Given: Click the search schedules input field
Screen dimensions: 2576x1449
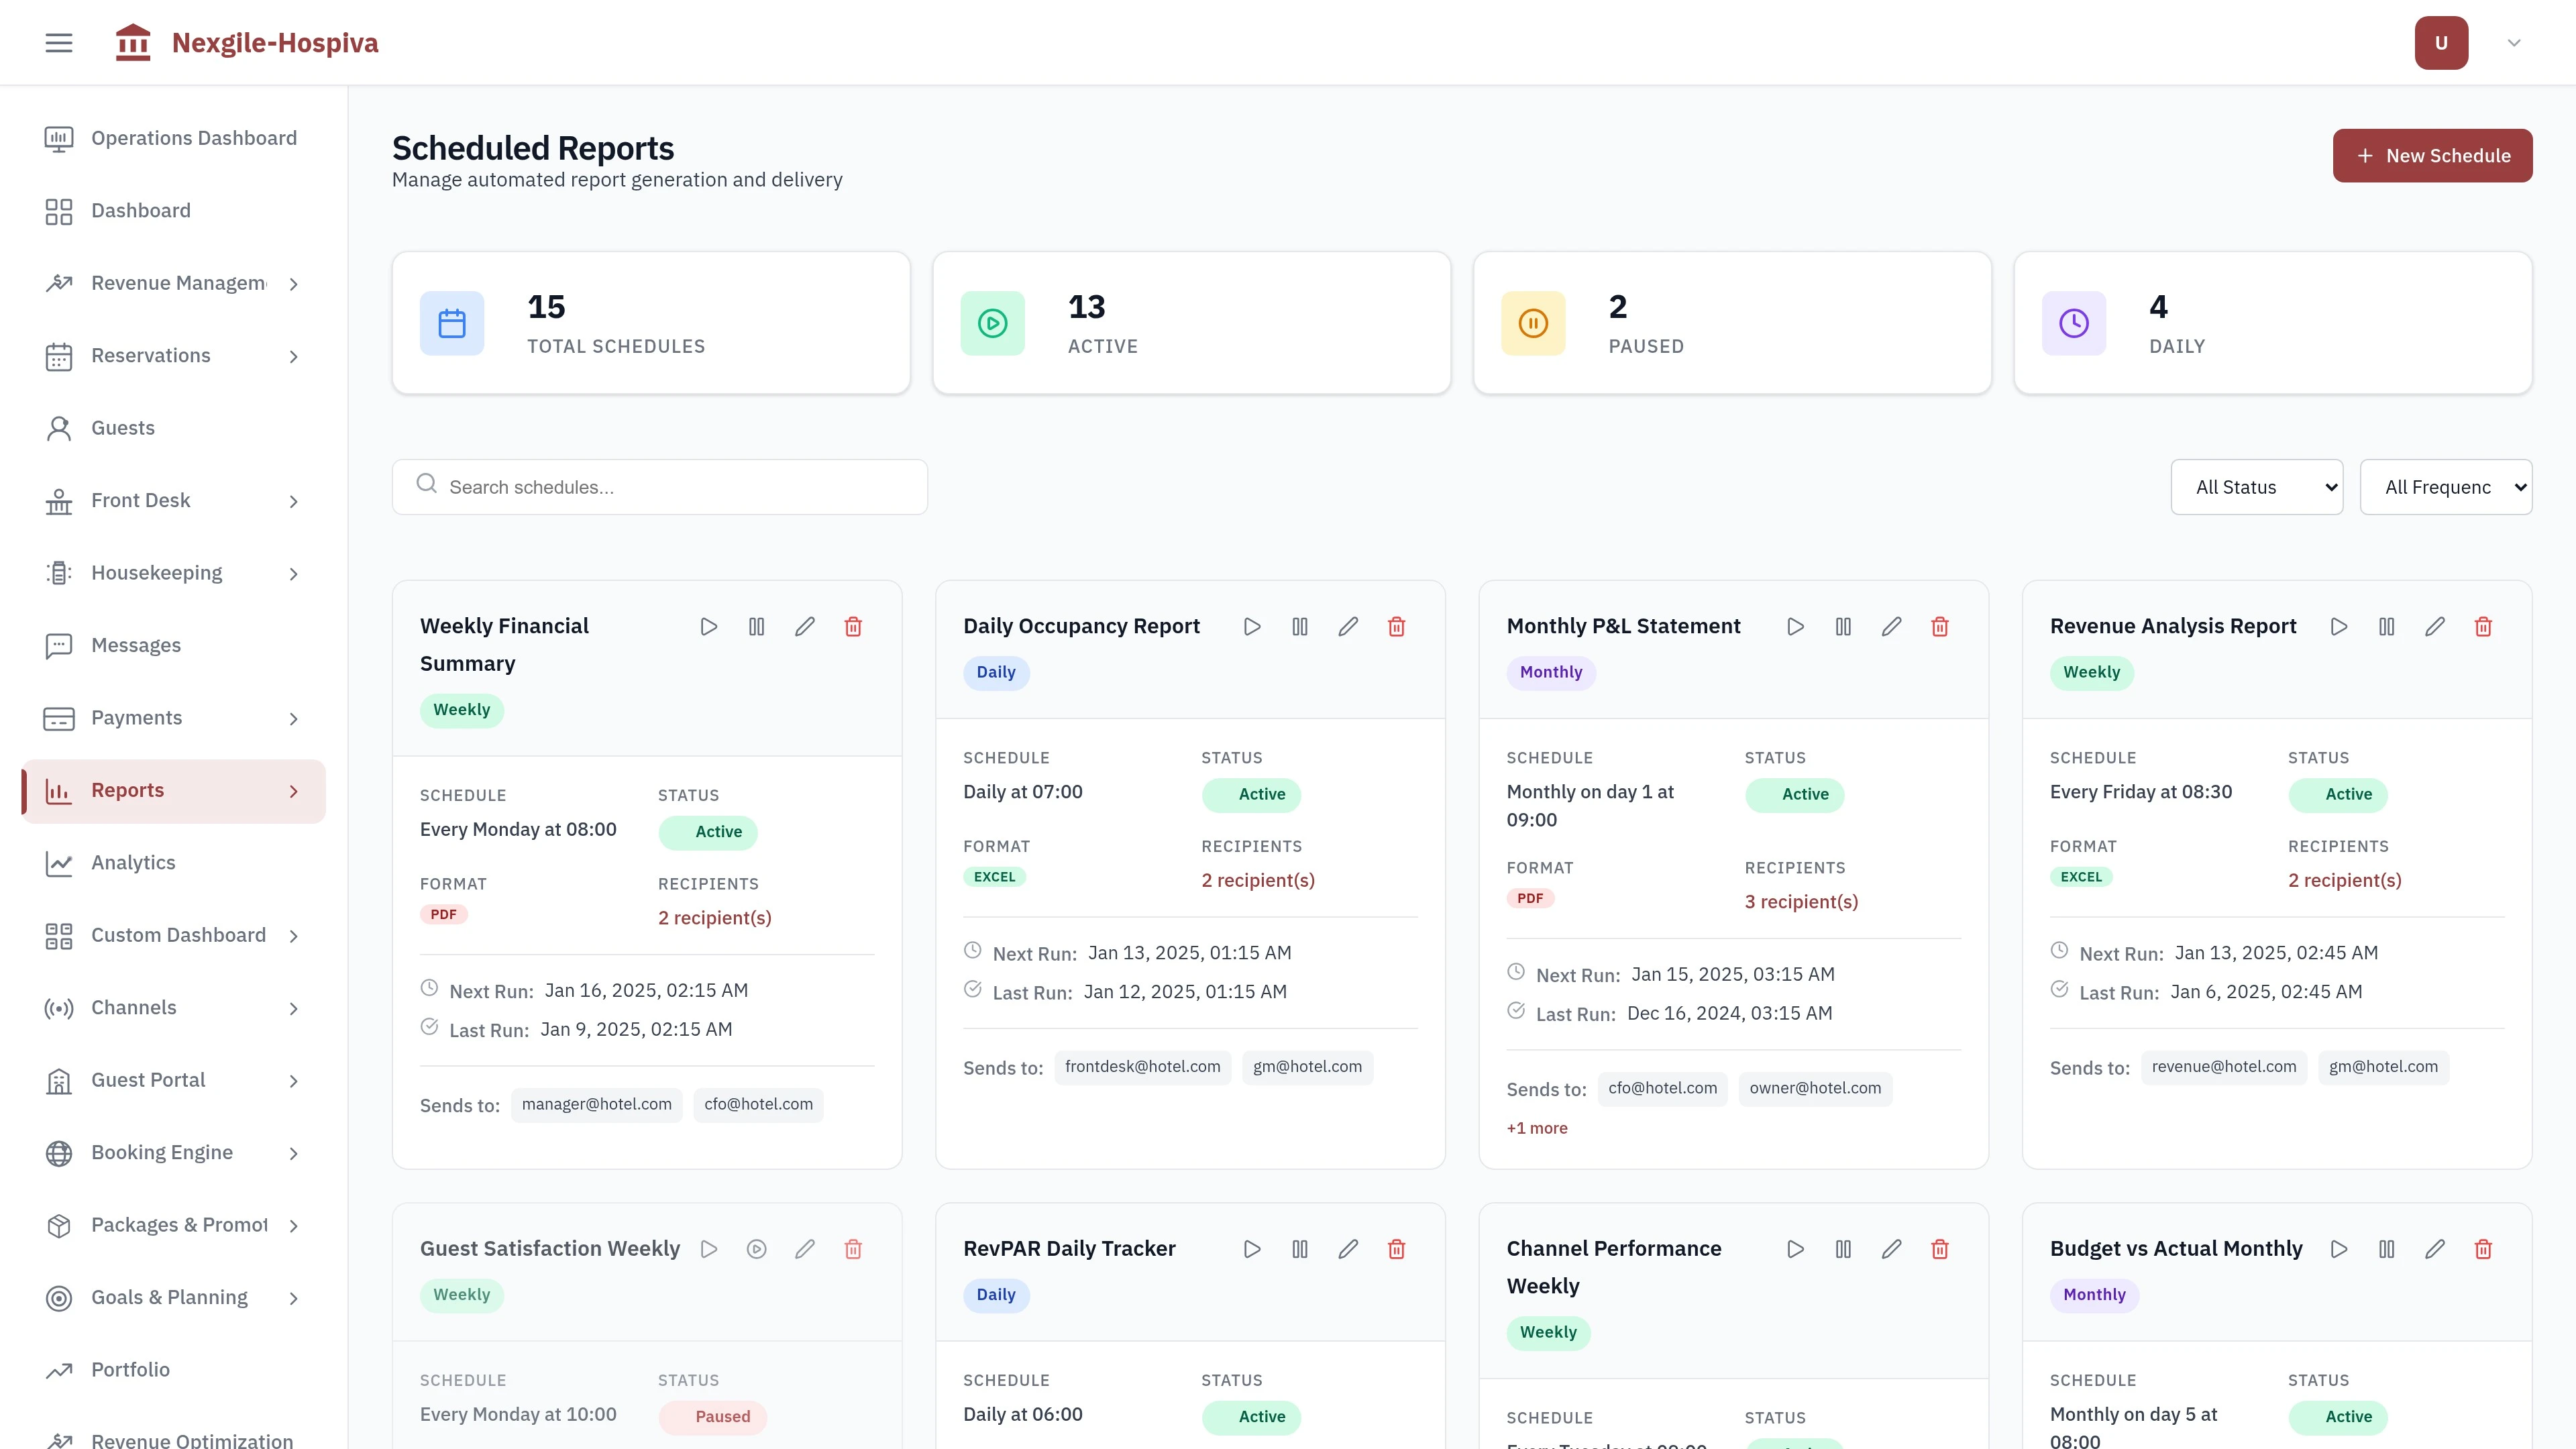Looking at the screenshot, I should 660,487.
